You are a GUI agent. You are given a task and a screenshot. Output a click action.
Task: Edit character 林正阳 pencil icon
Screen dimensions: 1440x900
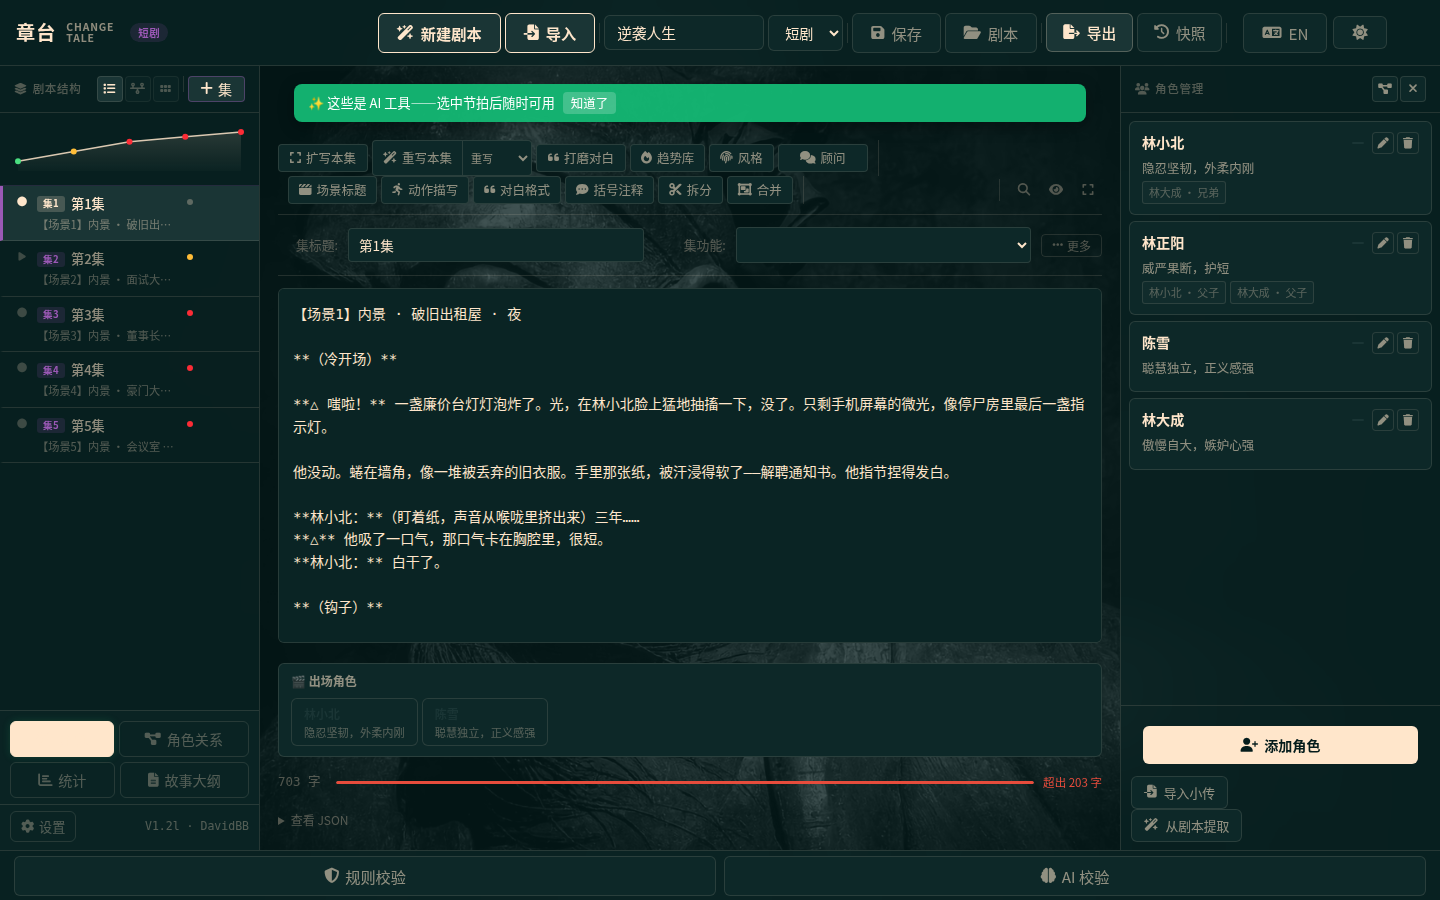[1383, 243]
